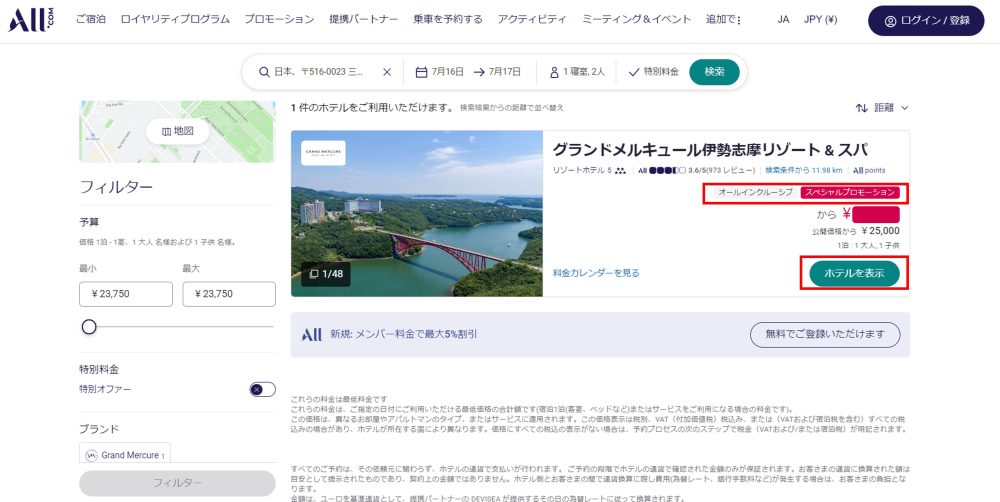Click the guest person icon by 1寝室
The width and height of the screenshot is (1000, 502).
click(554, 72)
